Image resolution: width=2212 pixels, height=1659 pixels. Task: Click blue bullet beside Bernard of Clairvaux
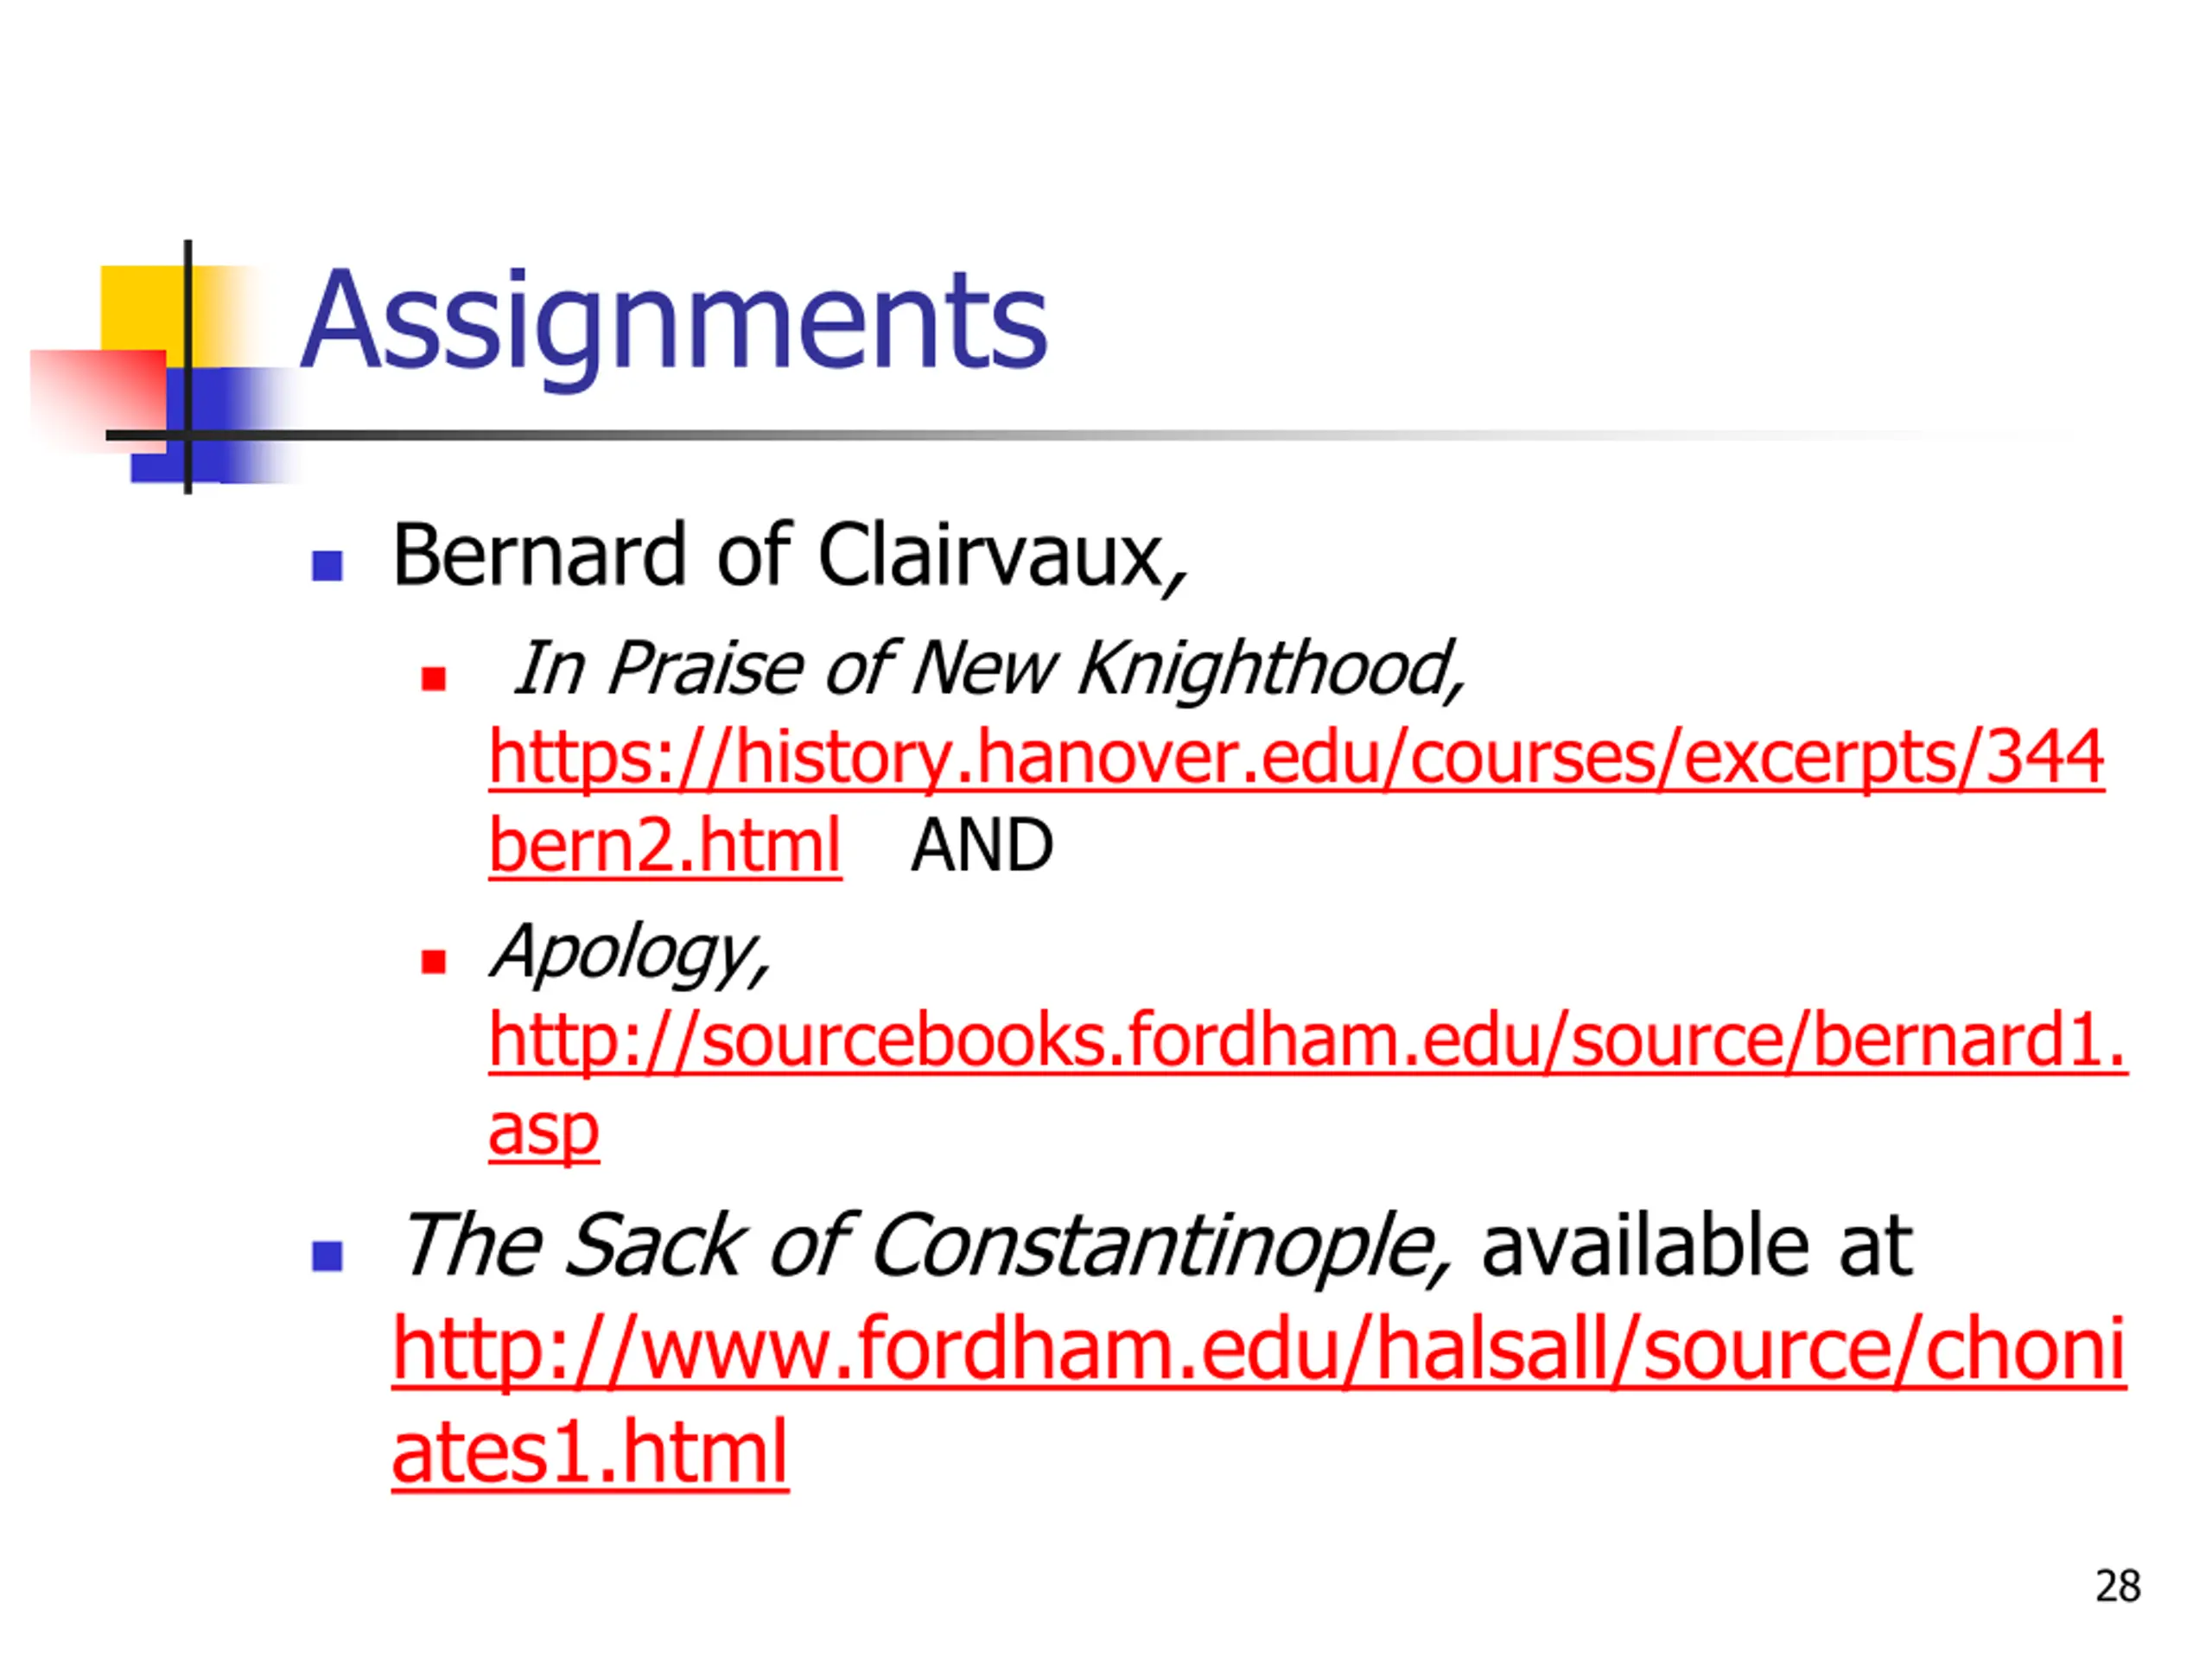(327, 565)
